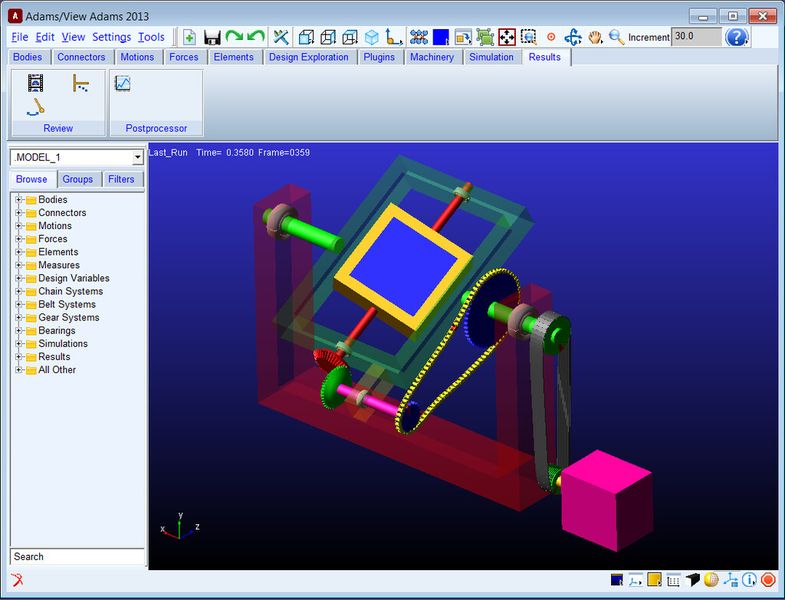Open the animation filmstrip icon in Review
This screenshot has height=600, width=785.
[37, 83]
